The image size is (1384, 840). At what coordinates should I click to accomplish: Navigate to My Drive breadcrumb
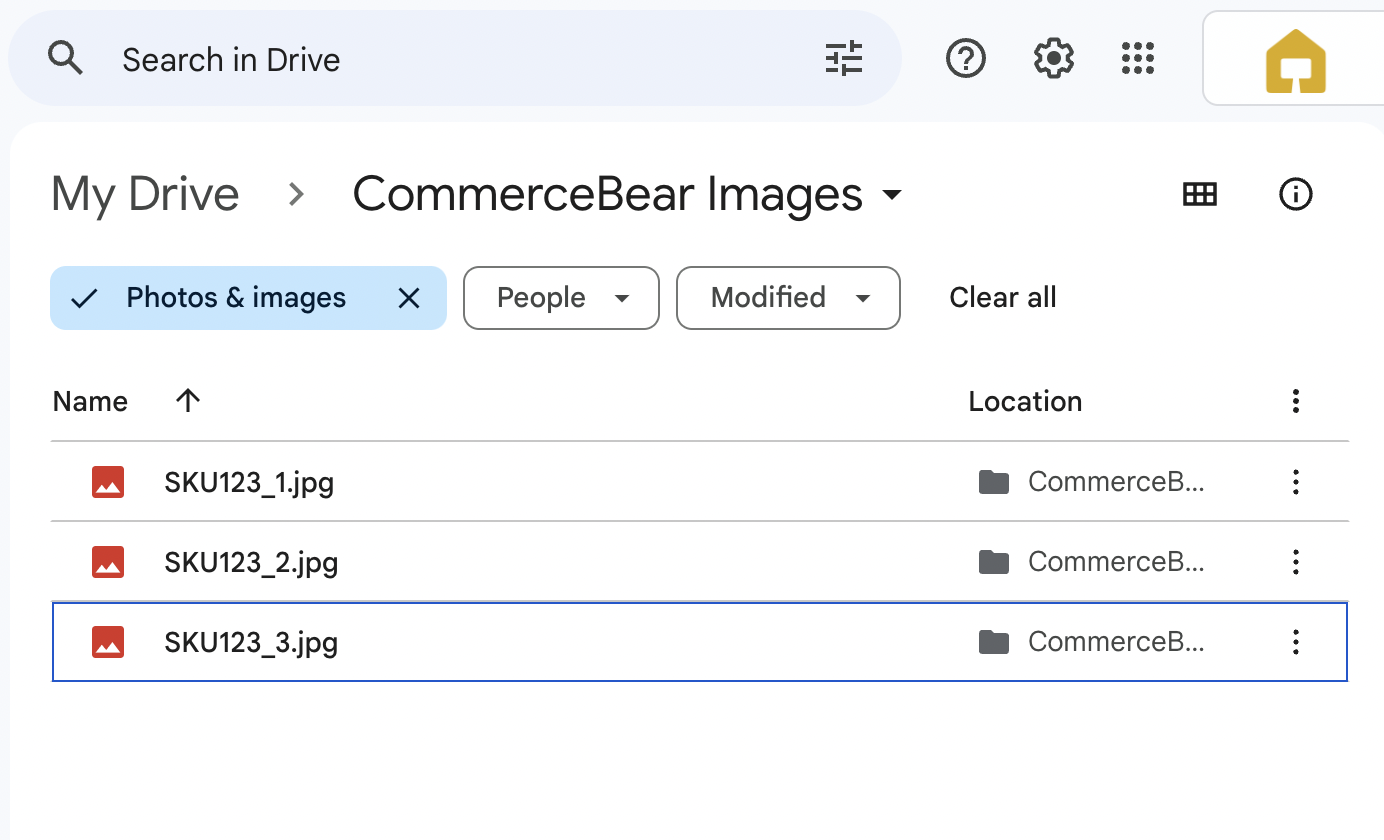[x=144, y=194]
